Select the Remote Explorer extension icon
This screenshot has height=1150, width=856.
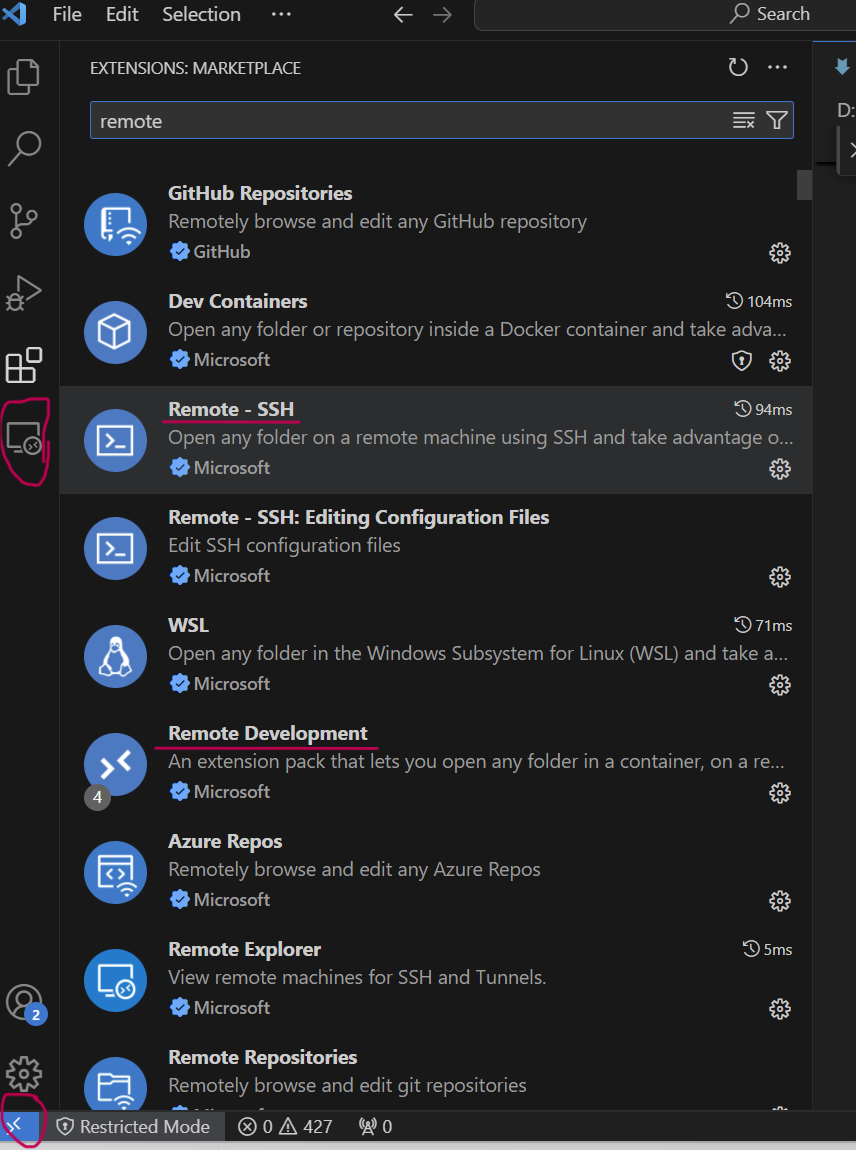115,981
